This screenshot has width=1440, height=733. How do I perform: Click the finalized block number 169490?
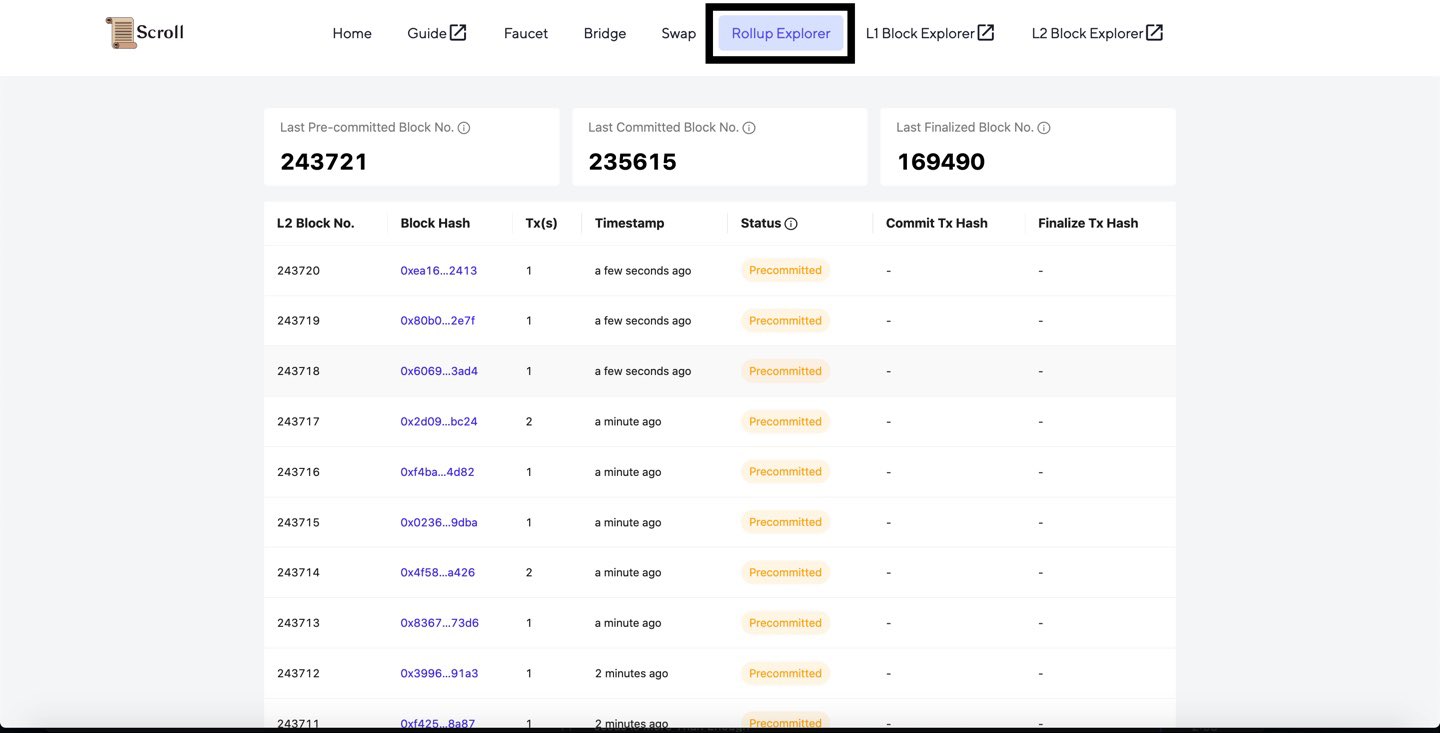[x=941, y=162]
